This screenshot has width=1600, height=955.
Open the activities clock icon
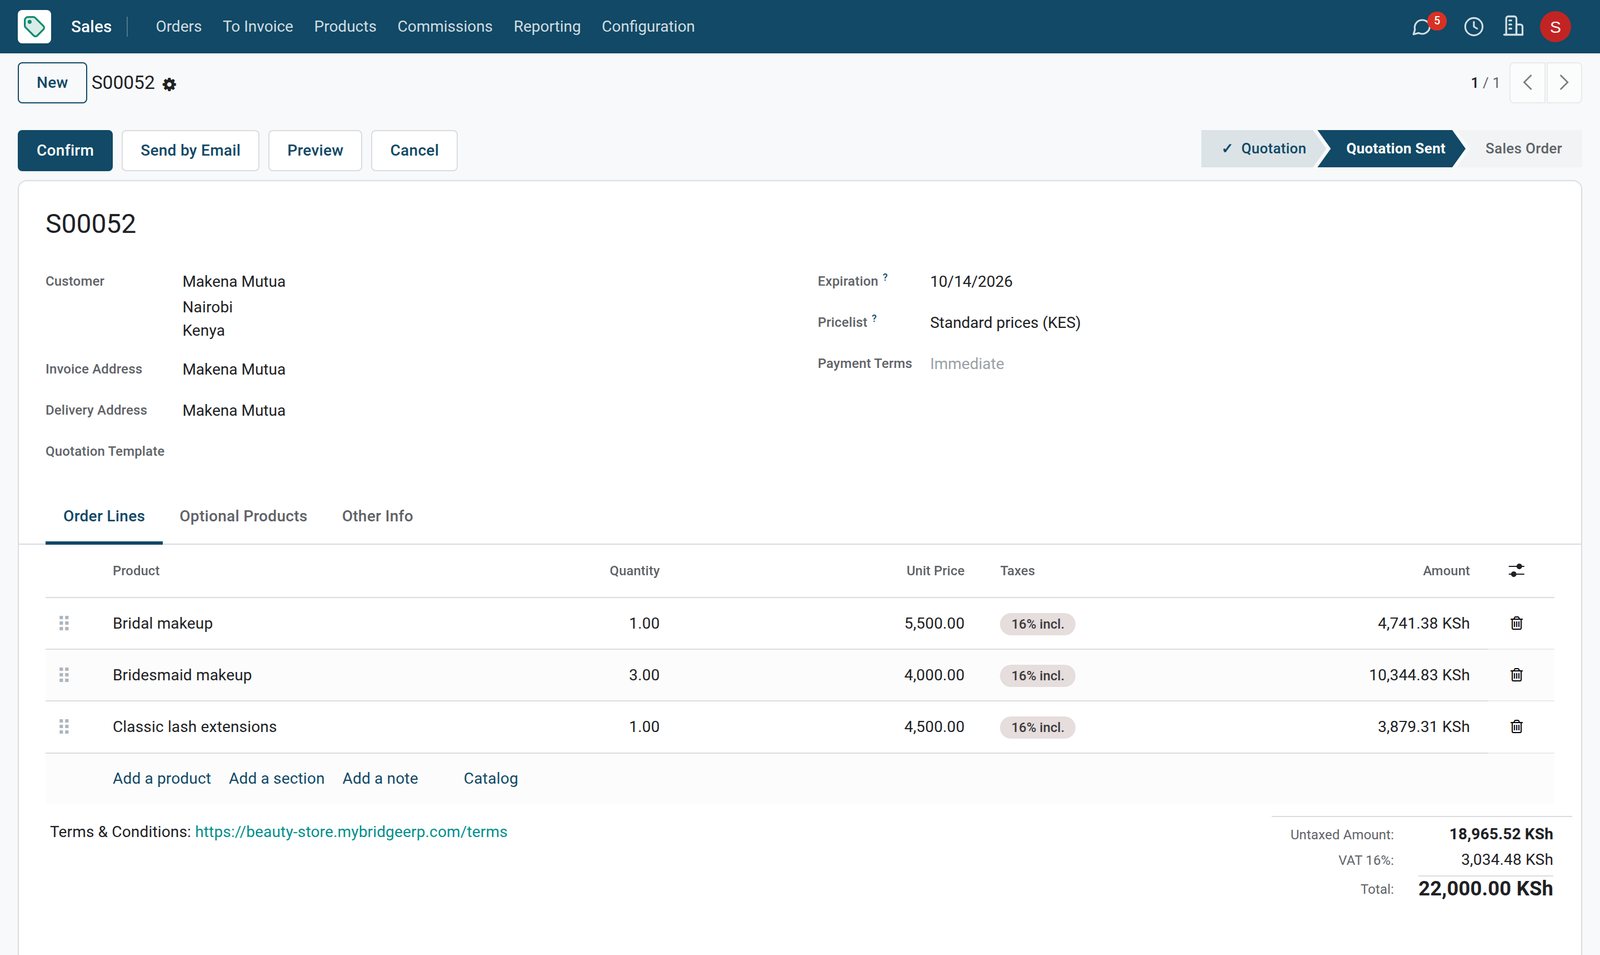pyautogui.click(x=1473, y=27)
